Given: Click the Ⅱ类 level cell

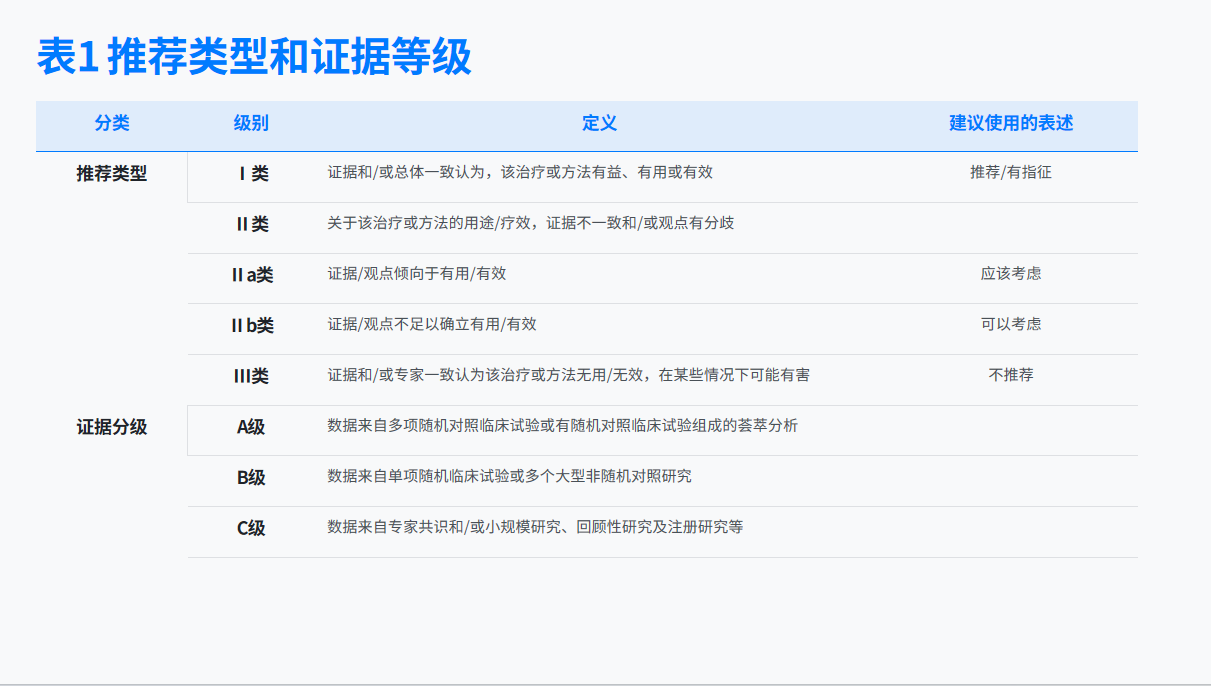Looking at the screenshot, I should pos(251,225).
